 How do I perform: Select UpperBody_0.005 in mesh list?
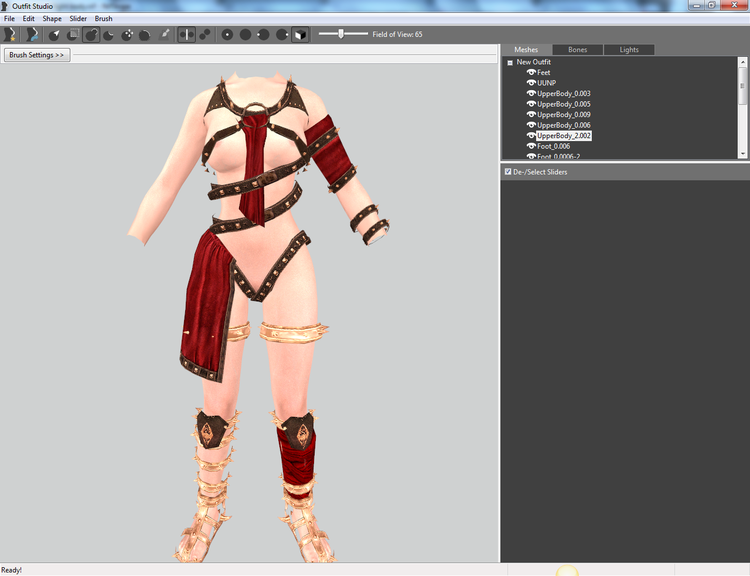(x=563, y=104)
